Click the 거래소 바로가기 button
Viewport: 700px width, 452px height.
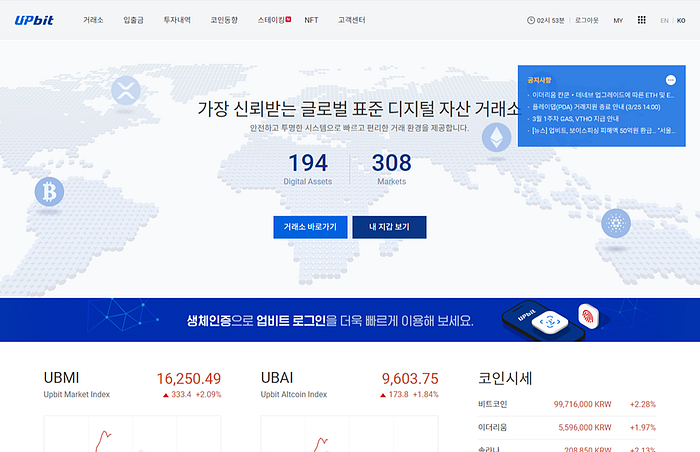tap(310, 227)
